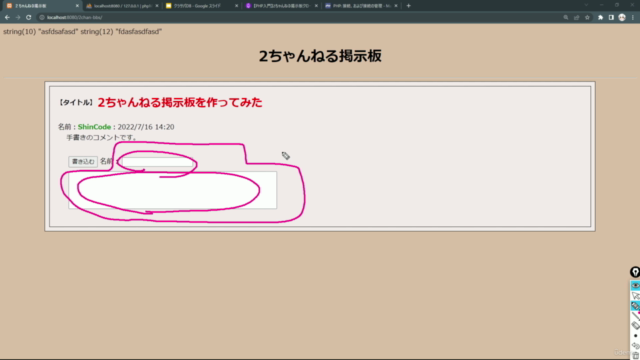The image size is (640, 360).
Task: Toggle annotation visibility with the eye icon
Action: 635,285
